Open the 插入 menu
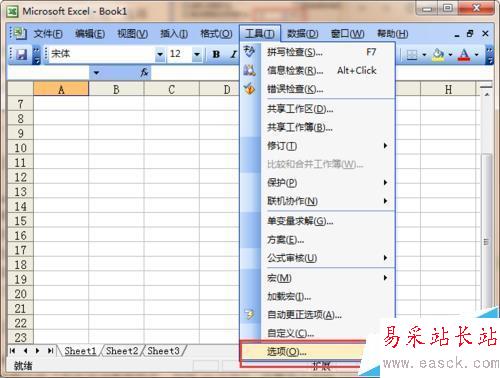Viewport: 500px width, 378px height. tap(174, 34)
